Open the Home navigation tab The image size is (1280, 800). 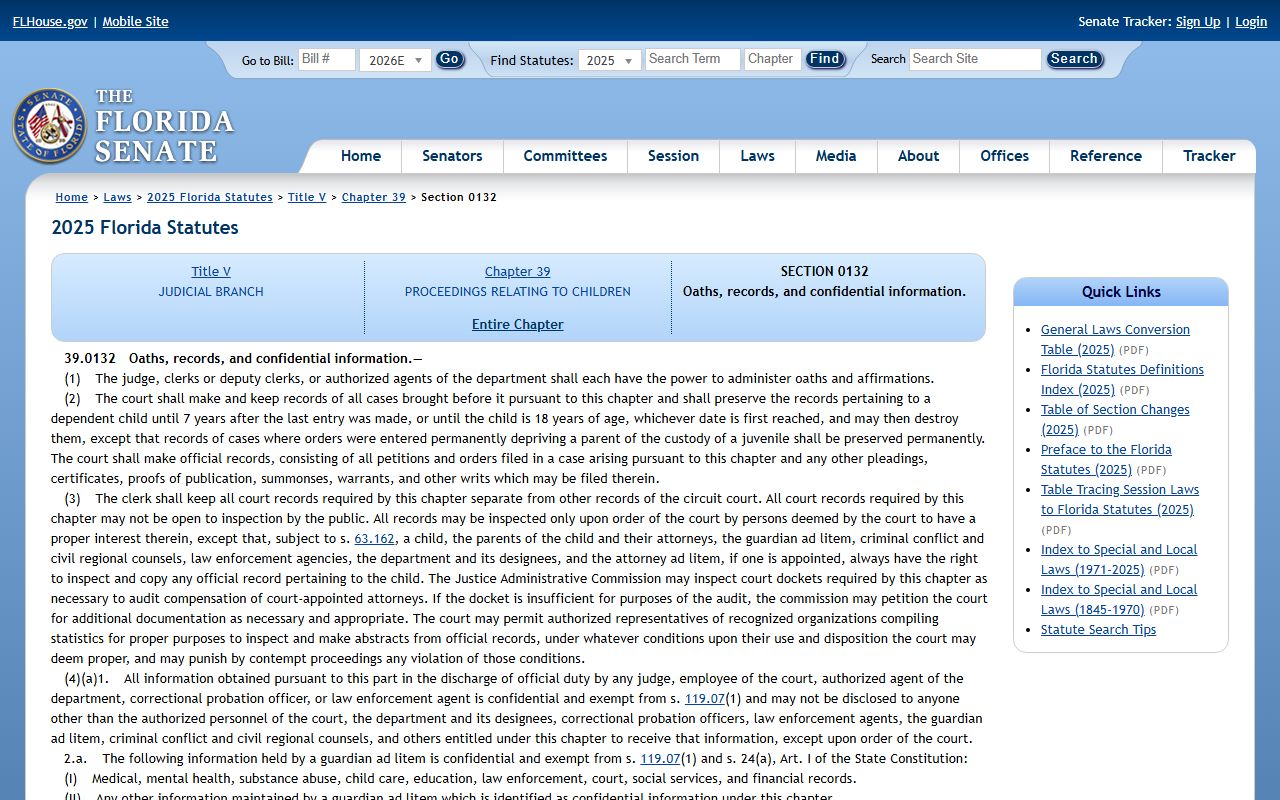click(x=361, y=156)
